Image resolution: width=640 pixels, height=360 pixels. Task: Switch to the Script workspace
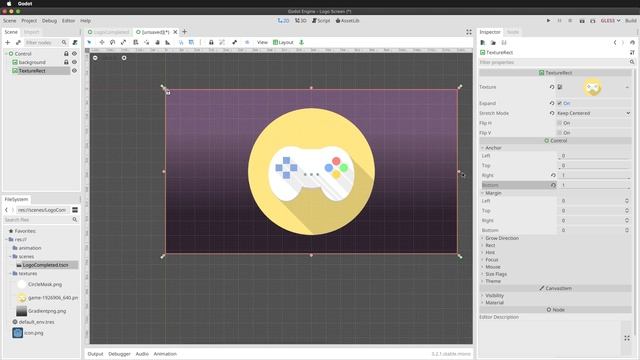coord(321,20)
